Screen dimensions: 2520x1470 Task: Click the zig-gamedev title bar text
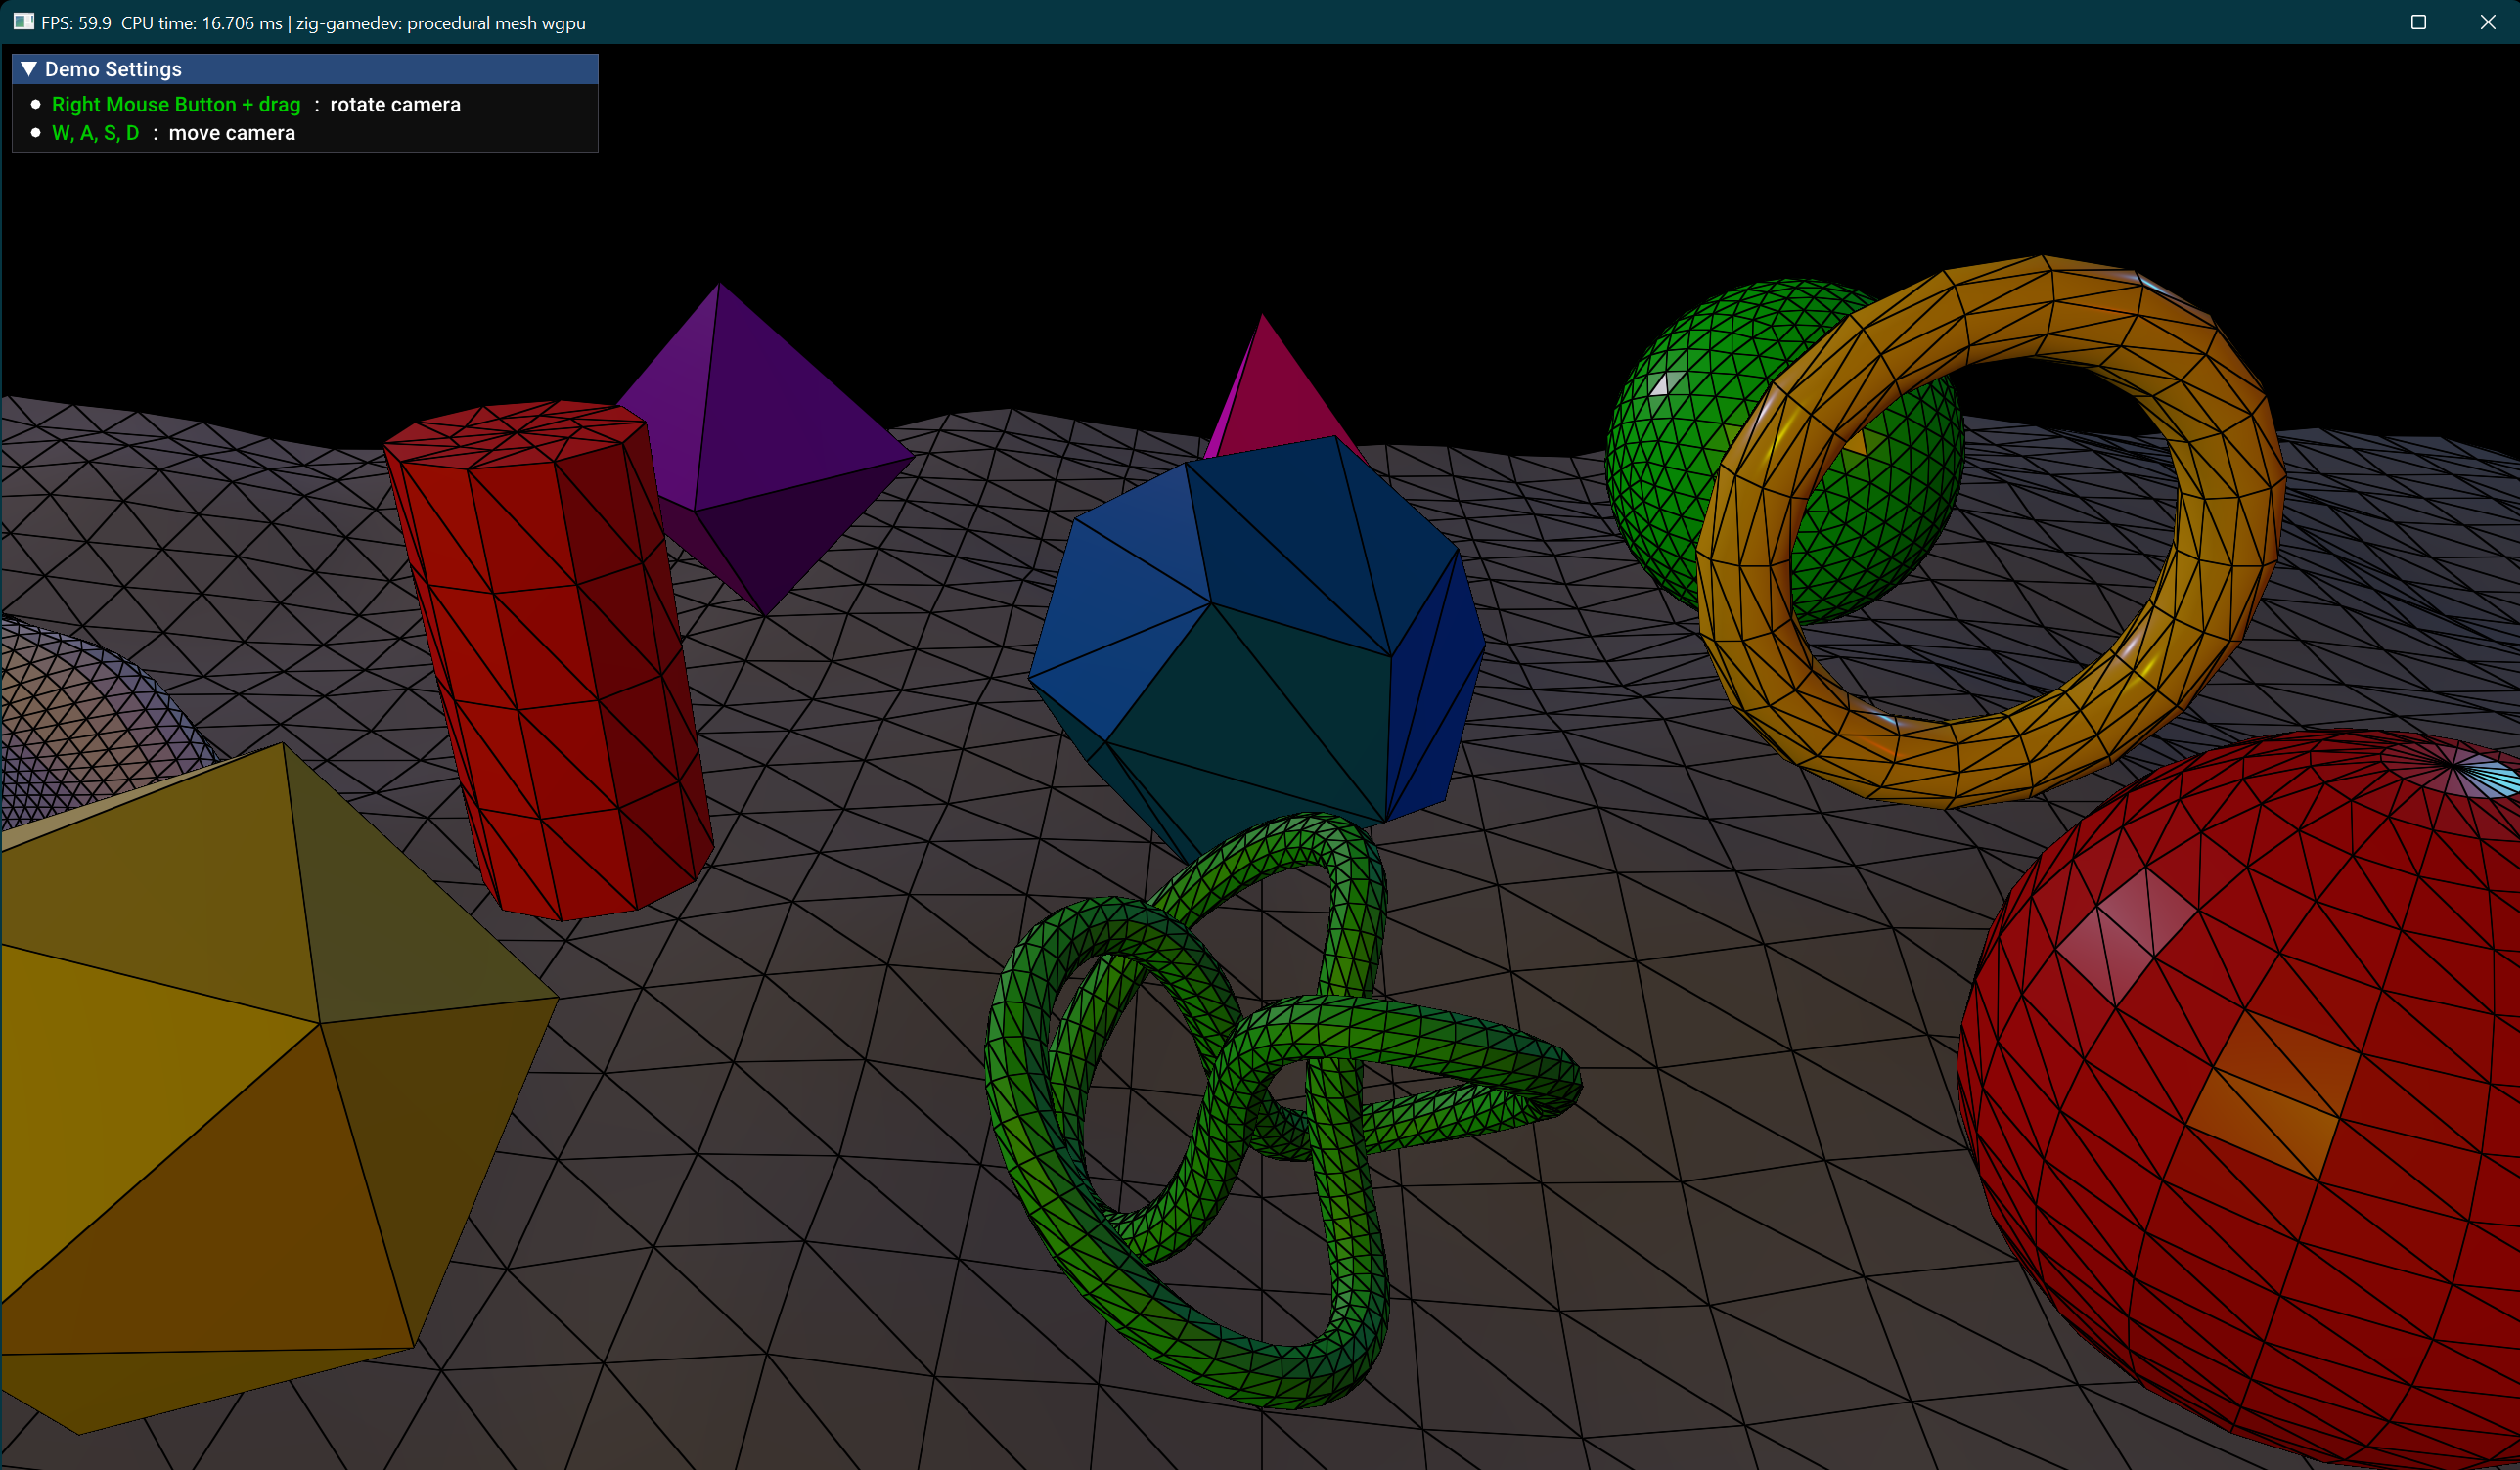(x=440, y=23)
